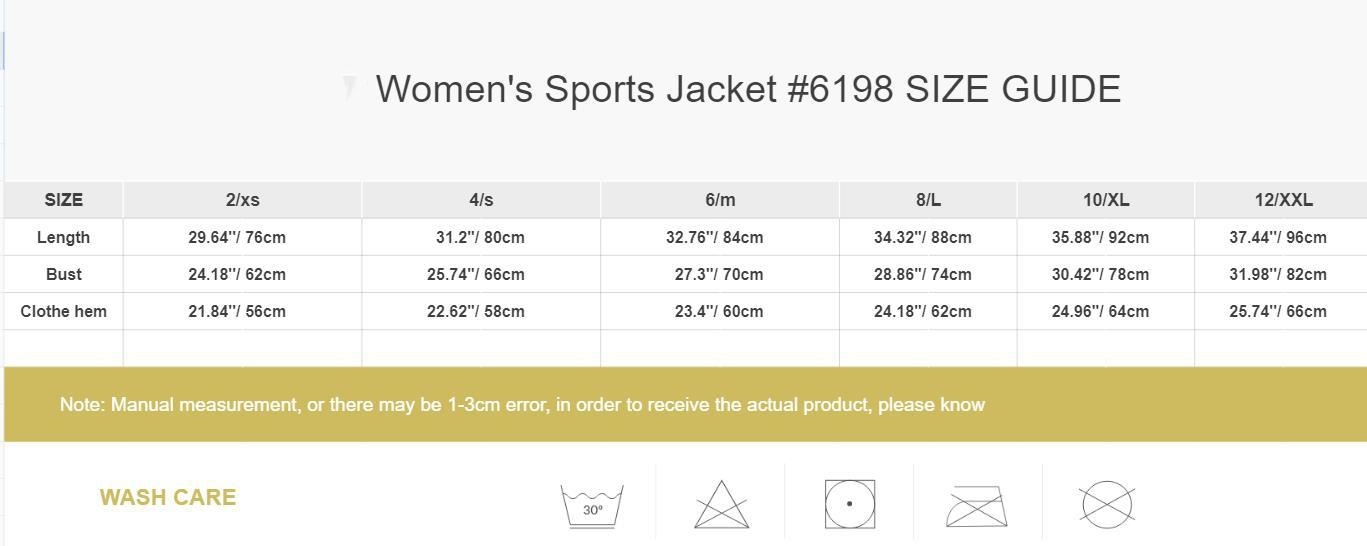
Task: Click the Bust row label
Action: (x=63, y=274)
